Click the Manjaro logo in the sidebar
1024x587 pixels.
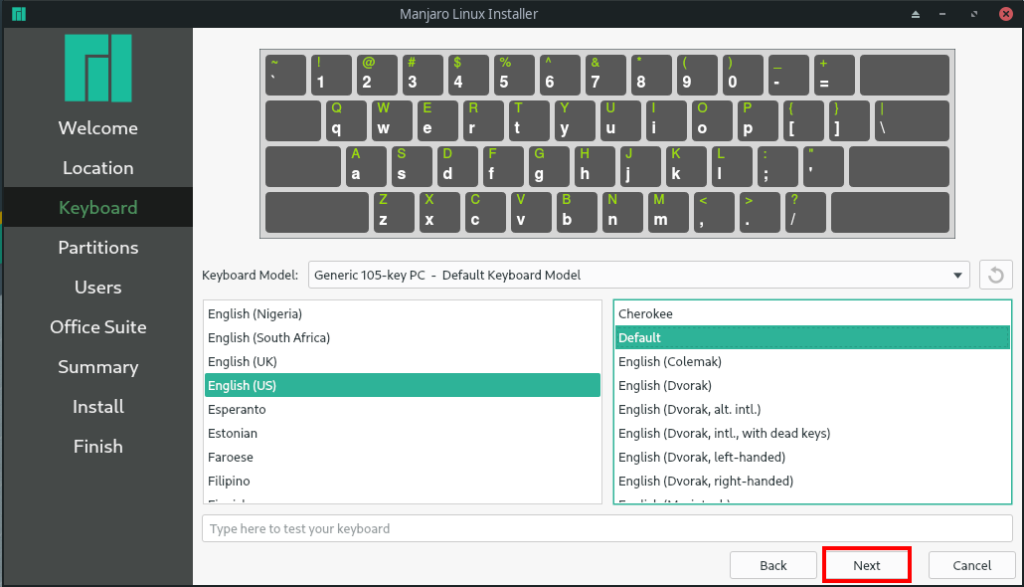(98, 68)
